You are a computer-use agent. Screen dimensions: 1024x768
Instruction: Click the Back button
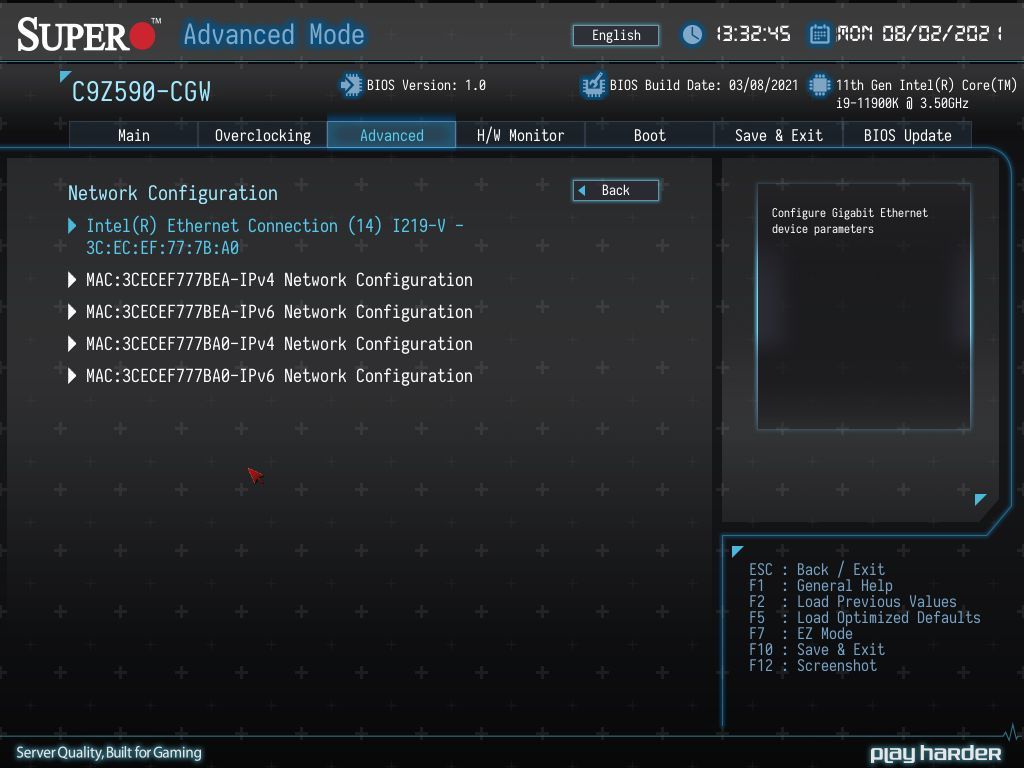click(x=616, y=191)
